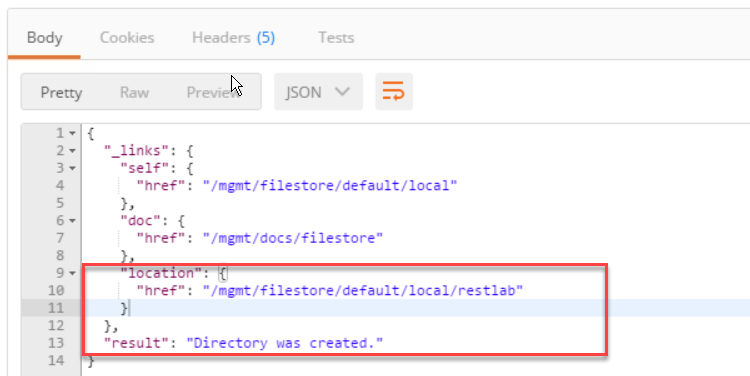Click the "doc" key text
The height and width of the screenshot is (376, 750).
[x=140, y=221]
